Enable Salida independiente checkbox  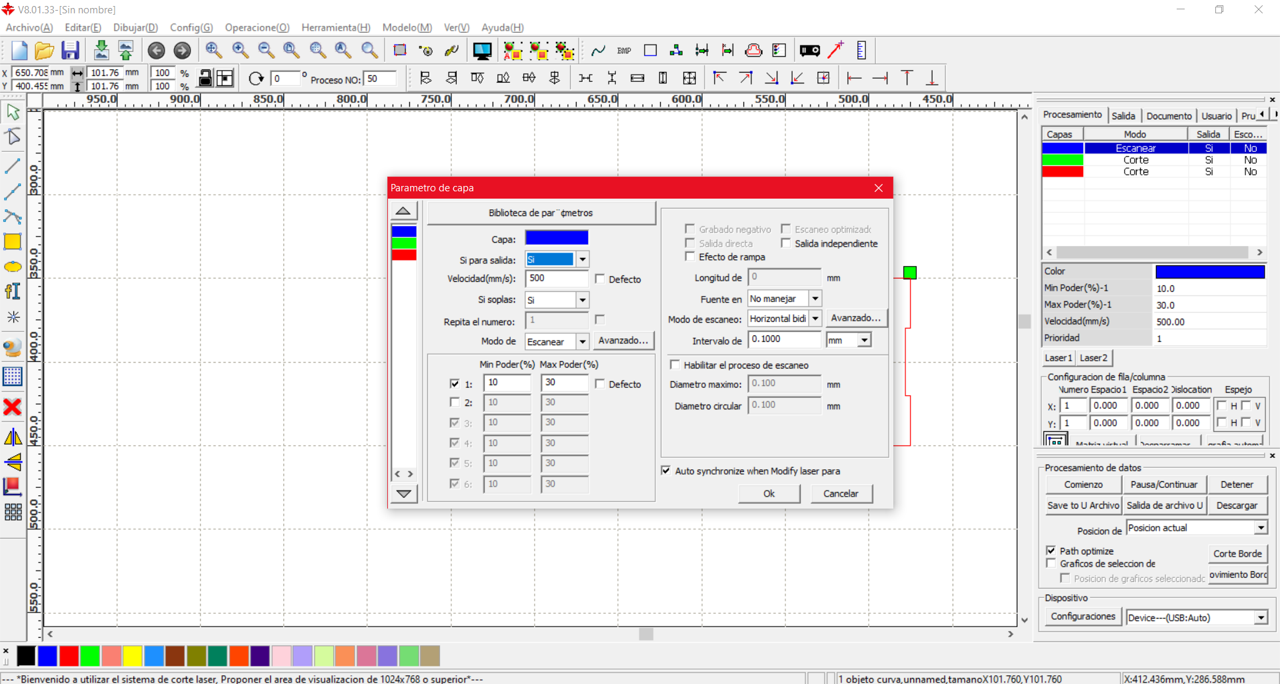[786, 243]
